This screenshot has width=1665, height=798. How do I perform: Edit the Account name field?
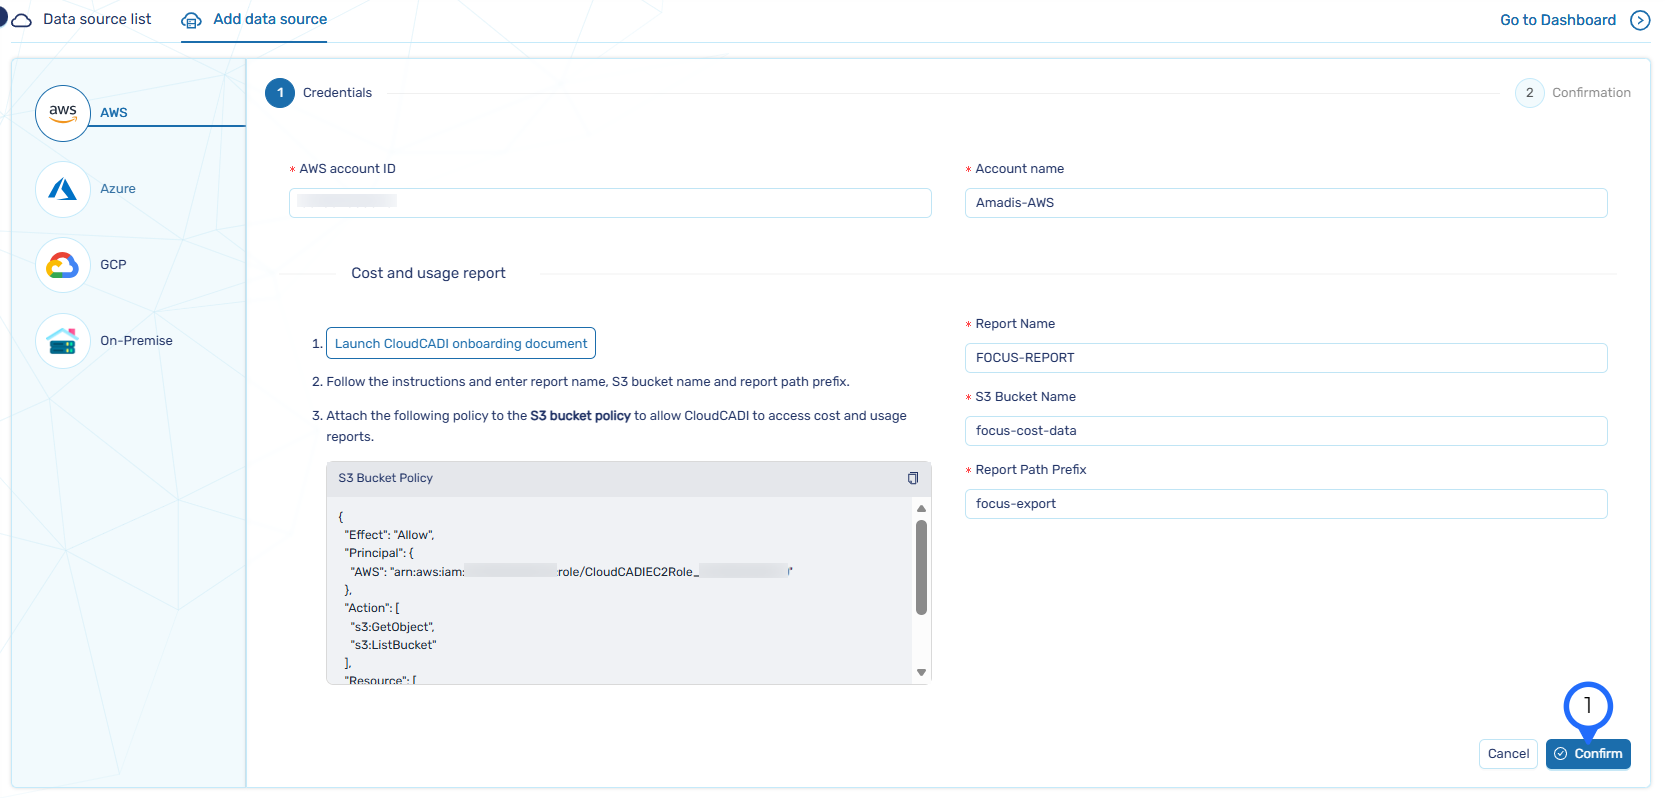click(1285, 203)
